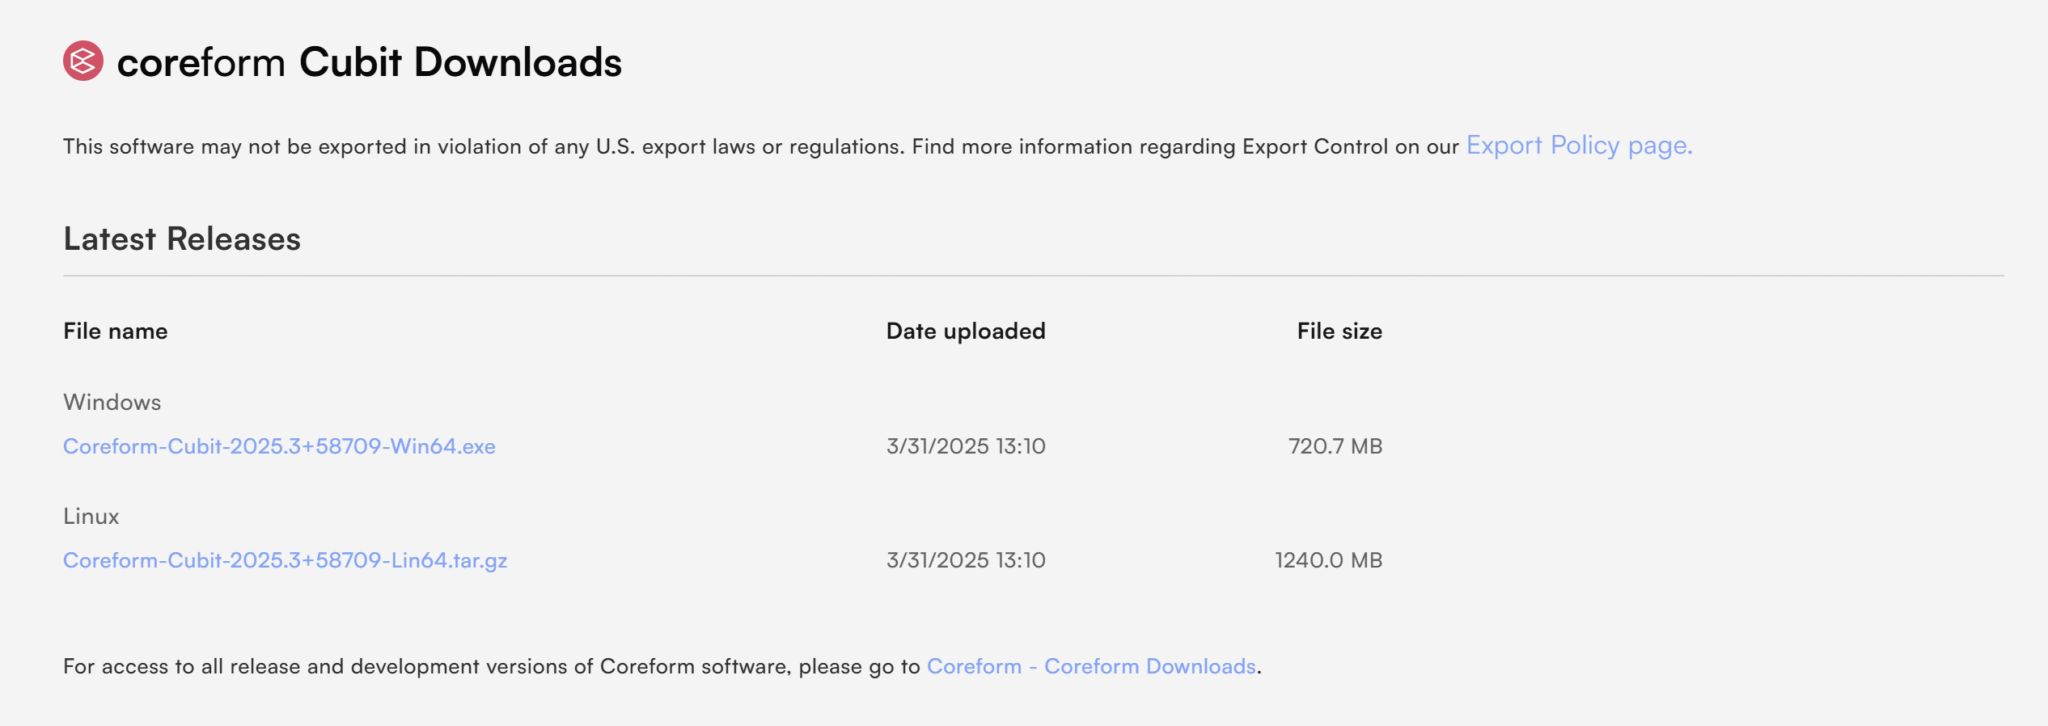
Task: Click the Linux section label
Action: click(91, 516)
